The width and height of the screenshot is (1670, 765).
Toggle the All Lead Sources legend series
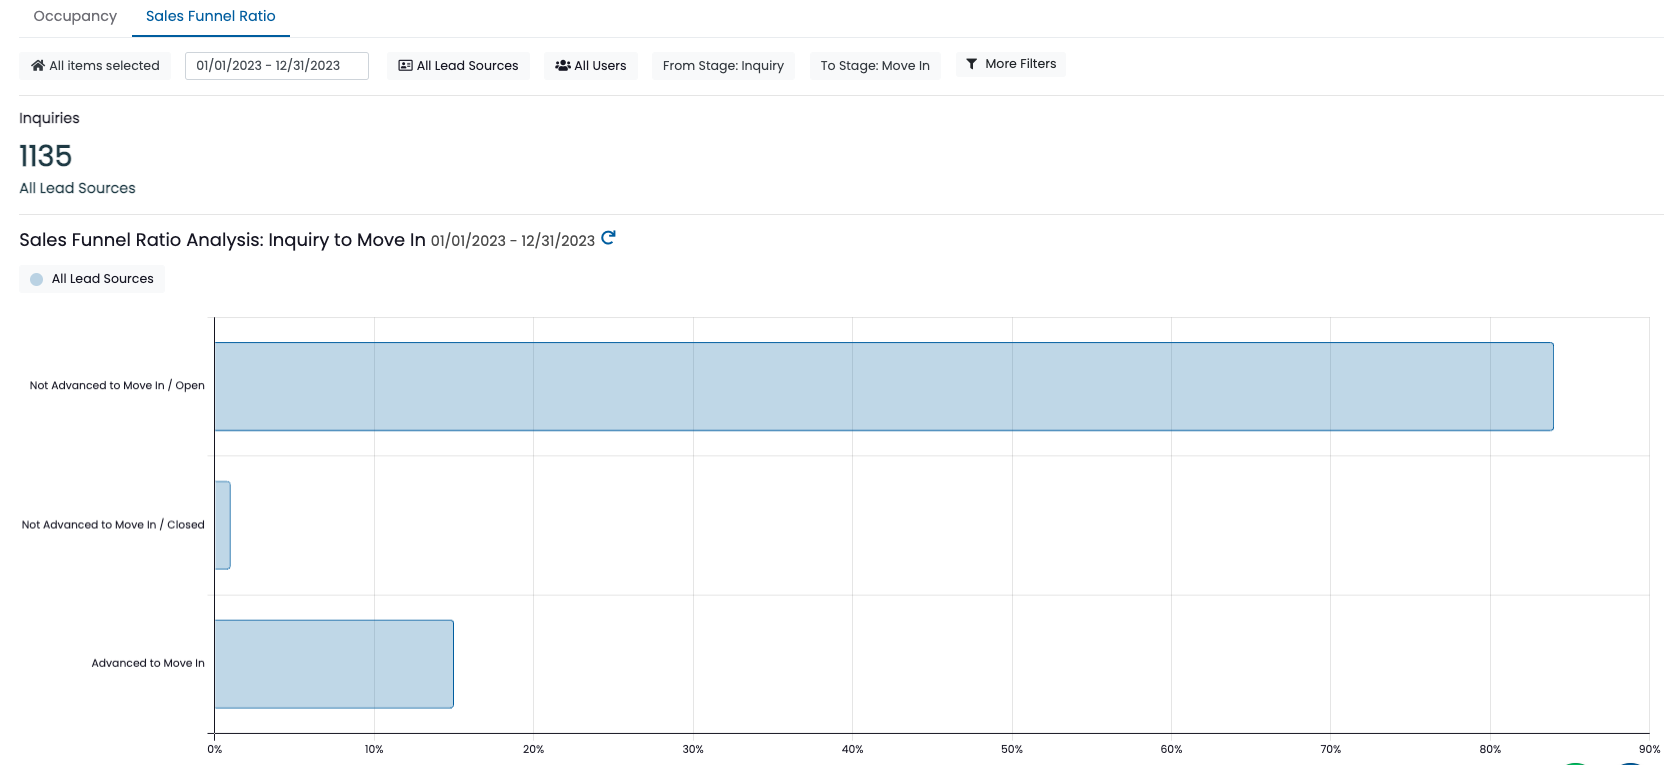[92, 279]
